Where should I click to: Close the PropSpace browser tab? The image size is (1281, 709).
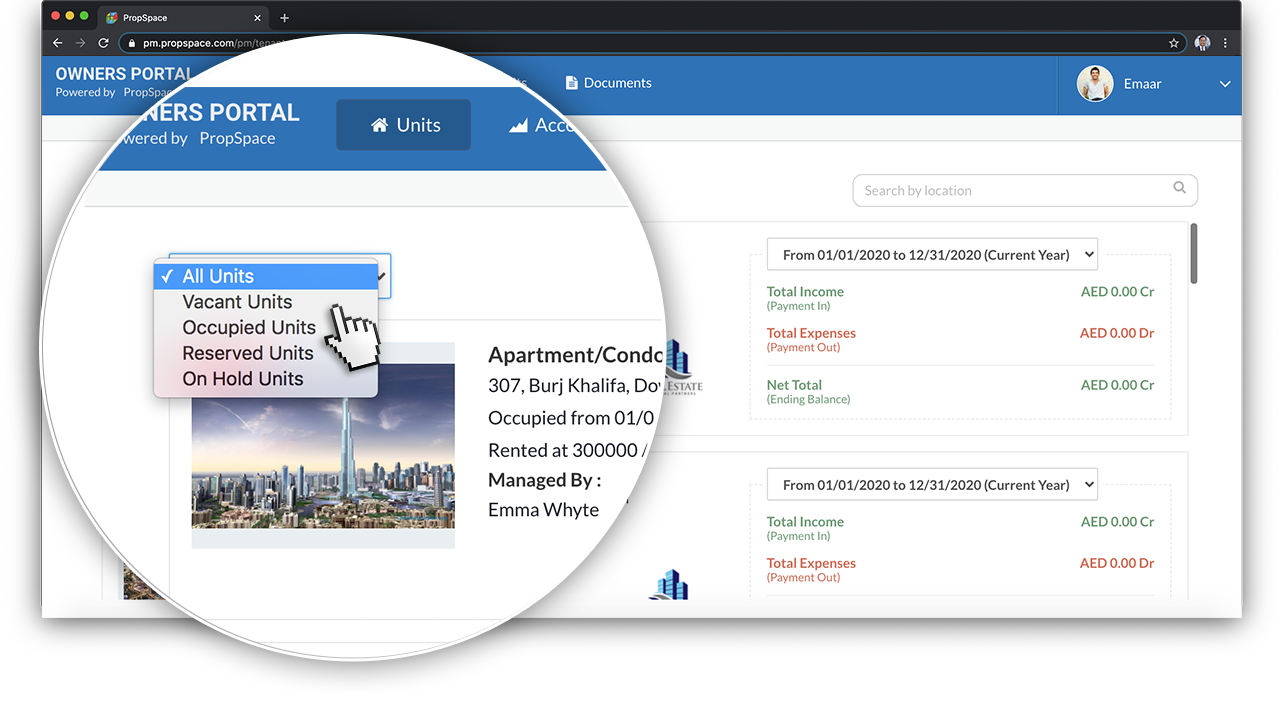tap(257, 18)
